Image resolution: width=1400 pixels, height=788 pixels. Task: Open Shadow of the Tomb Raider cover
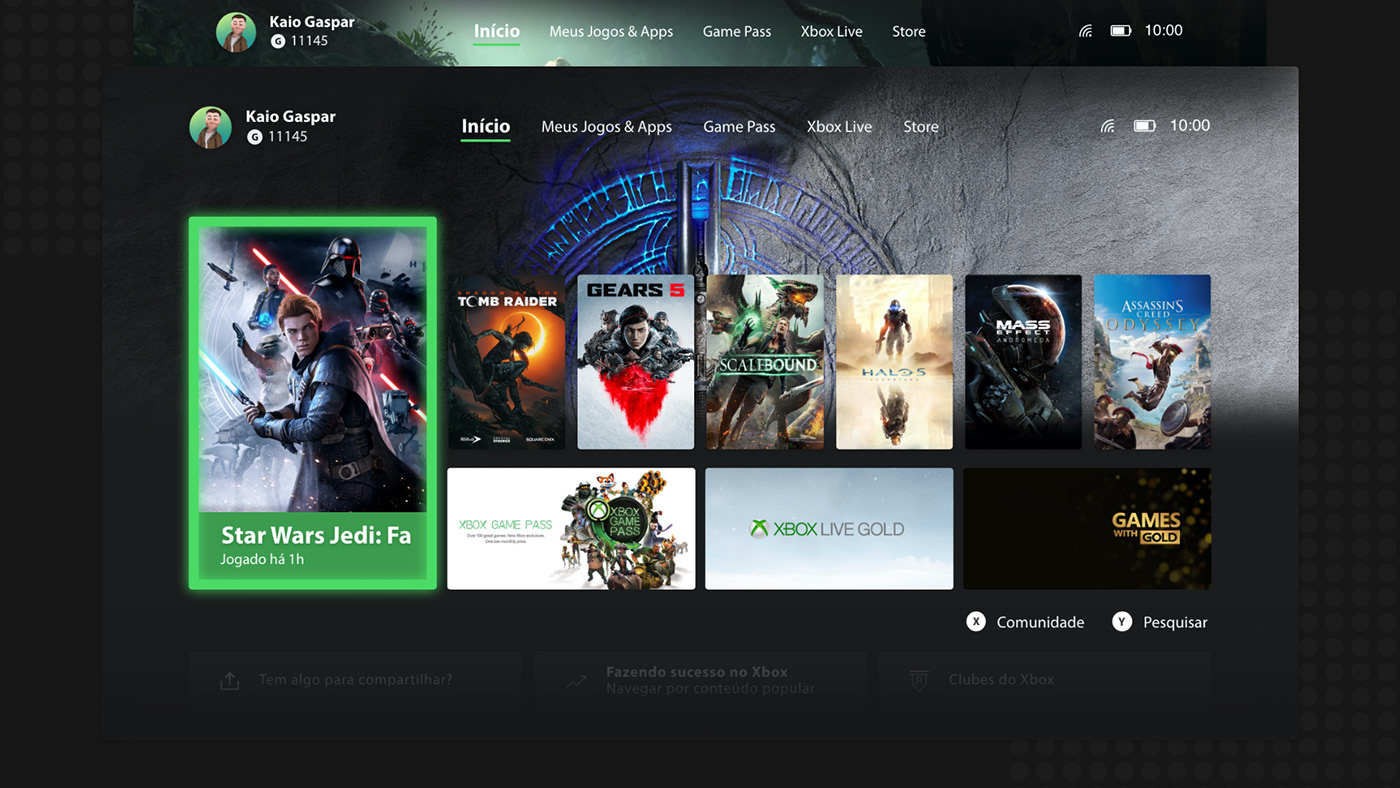(x=506, y=362)
